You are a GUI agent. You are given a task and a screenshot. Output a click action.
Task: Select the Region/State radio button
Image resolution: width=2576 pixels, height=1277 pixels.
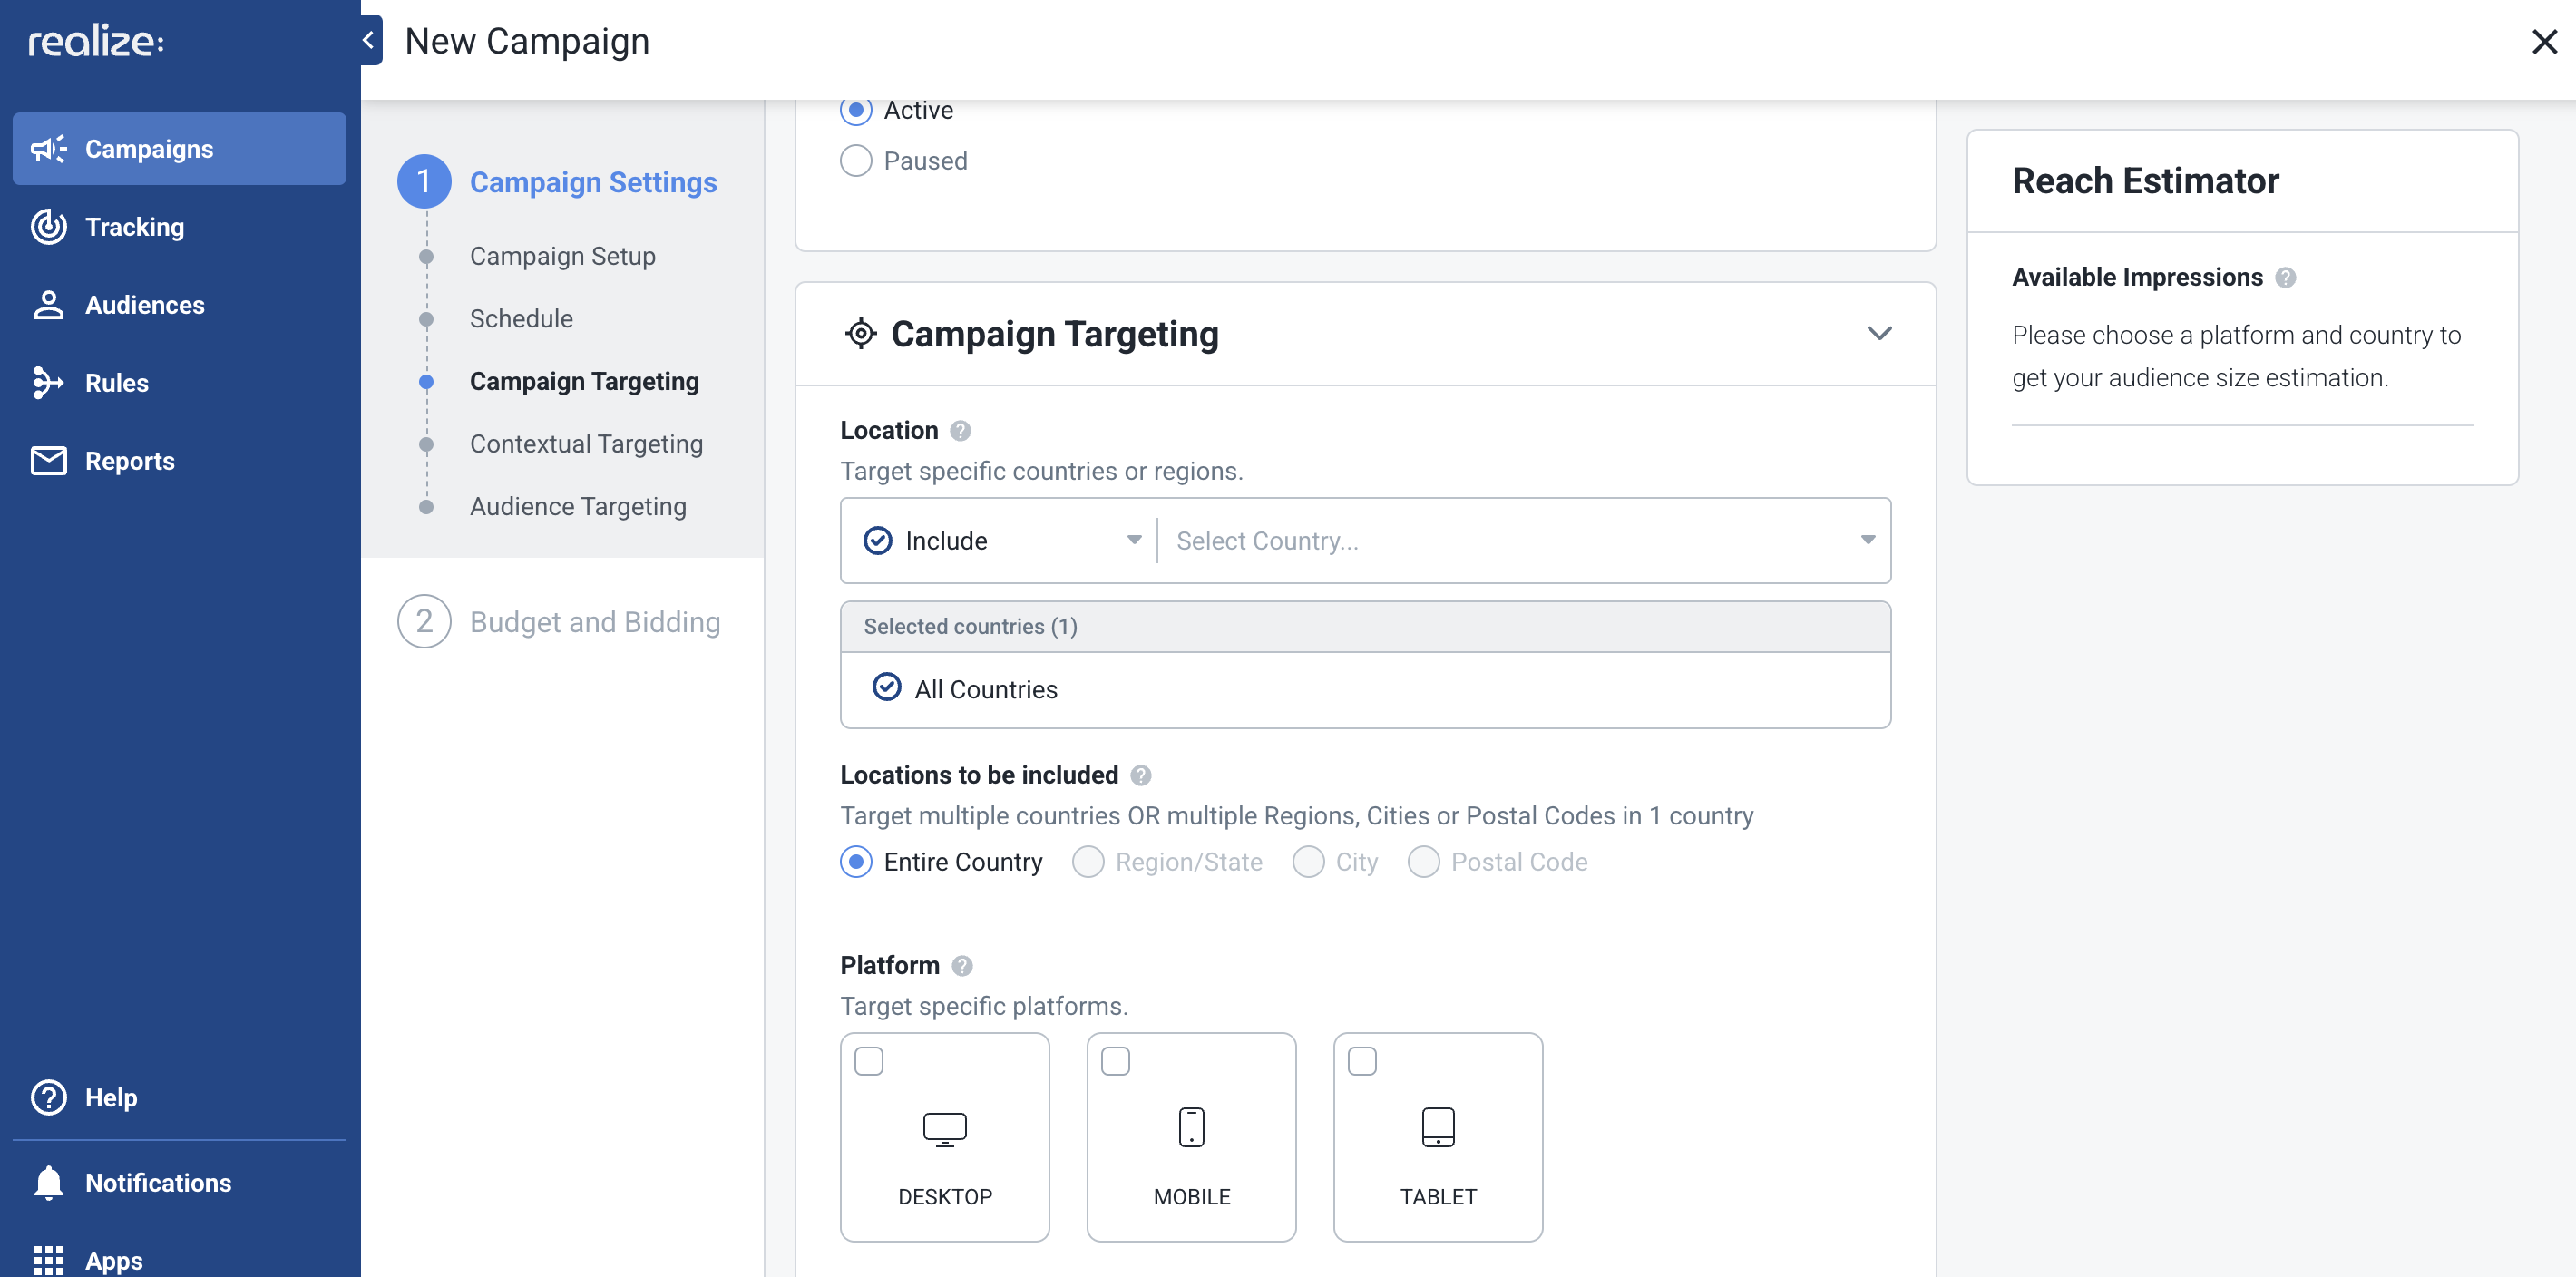1088,862
